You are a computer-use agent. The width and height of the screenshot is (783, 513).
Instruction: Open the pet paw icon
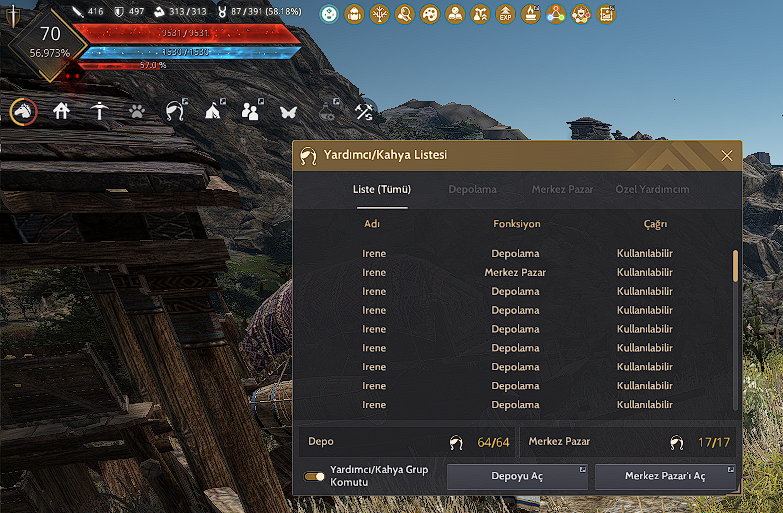tap(137, 111)
